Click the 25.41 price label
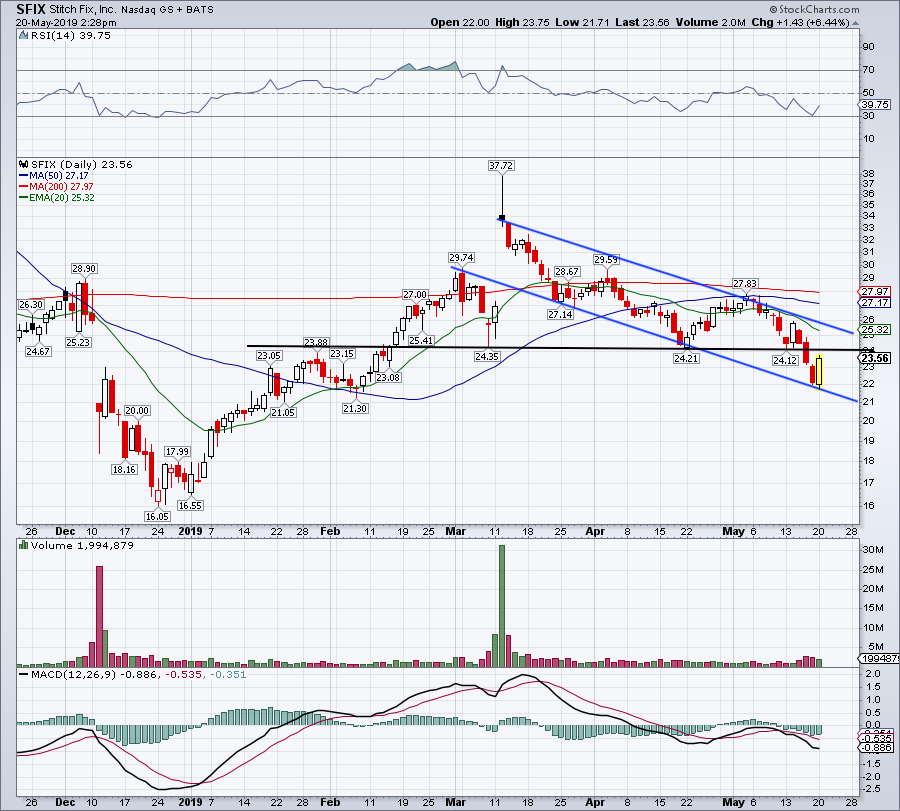 (421, 340)
